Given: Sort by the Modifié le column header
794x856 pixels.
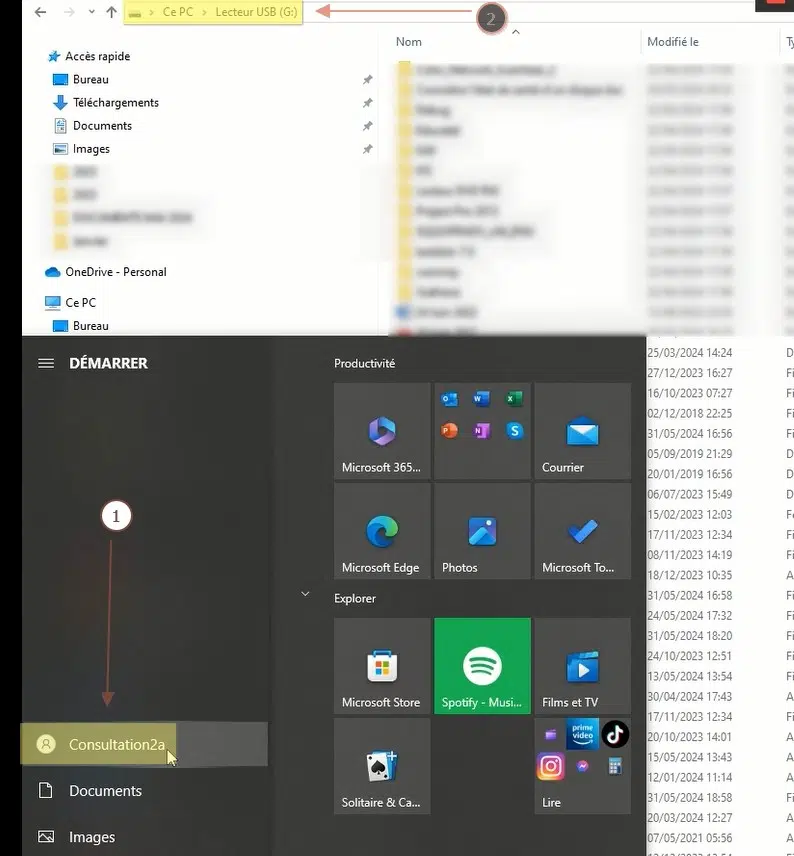Looking at the screenshot, I should click(673, 42).
